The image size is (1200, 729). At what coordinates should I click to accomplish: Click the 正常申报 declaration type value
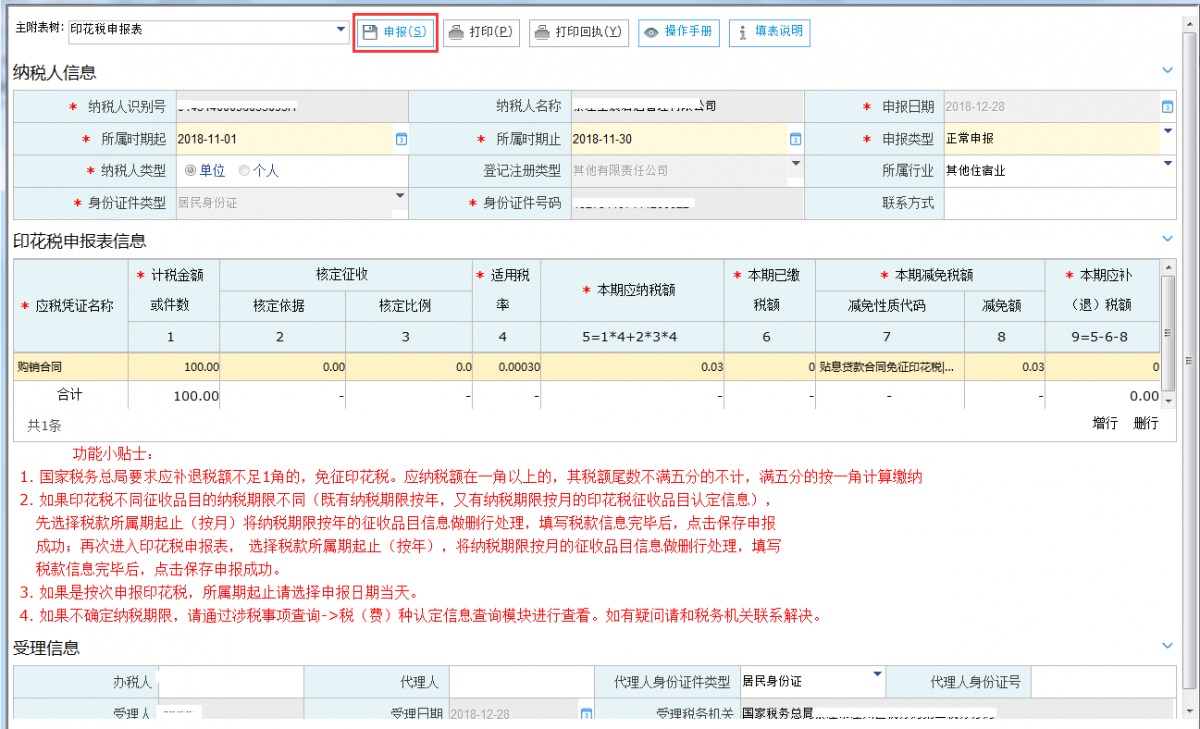coord(970,139)
